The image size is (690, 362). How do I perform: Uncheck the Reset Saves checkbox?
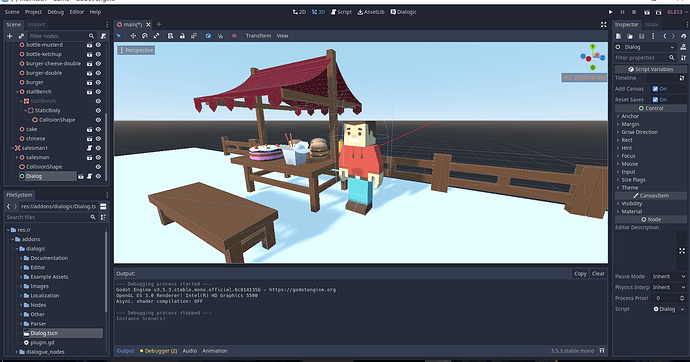(x=655, y=100)
